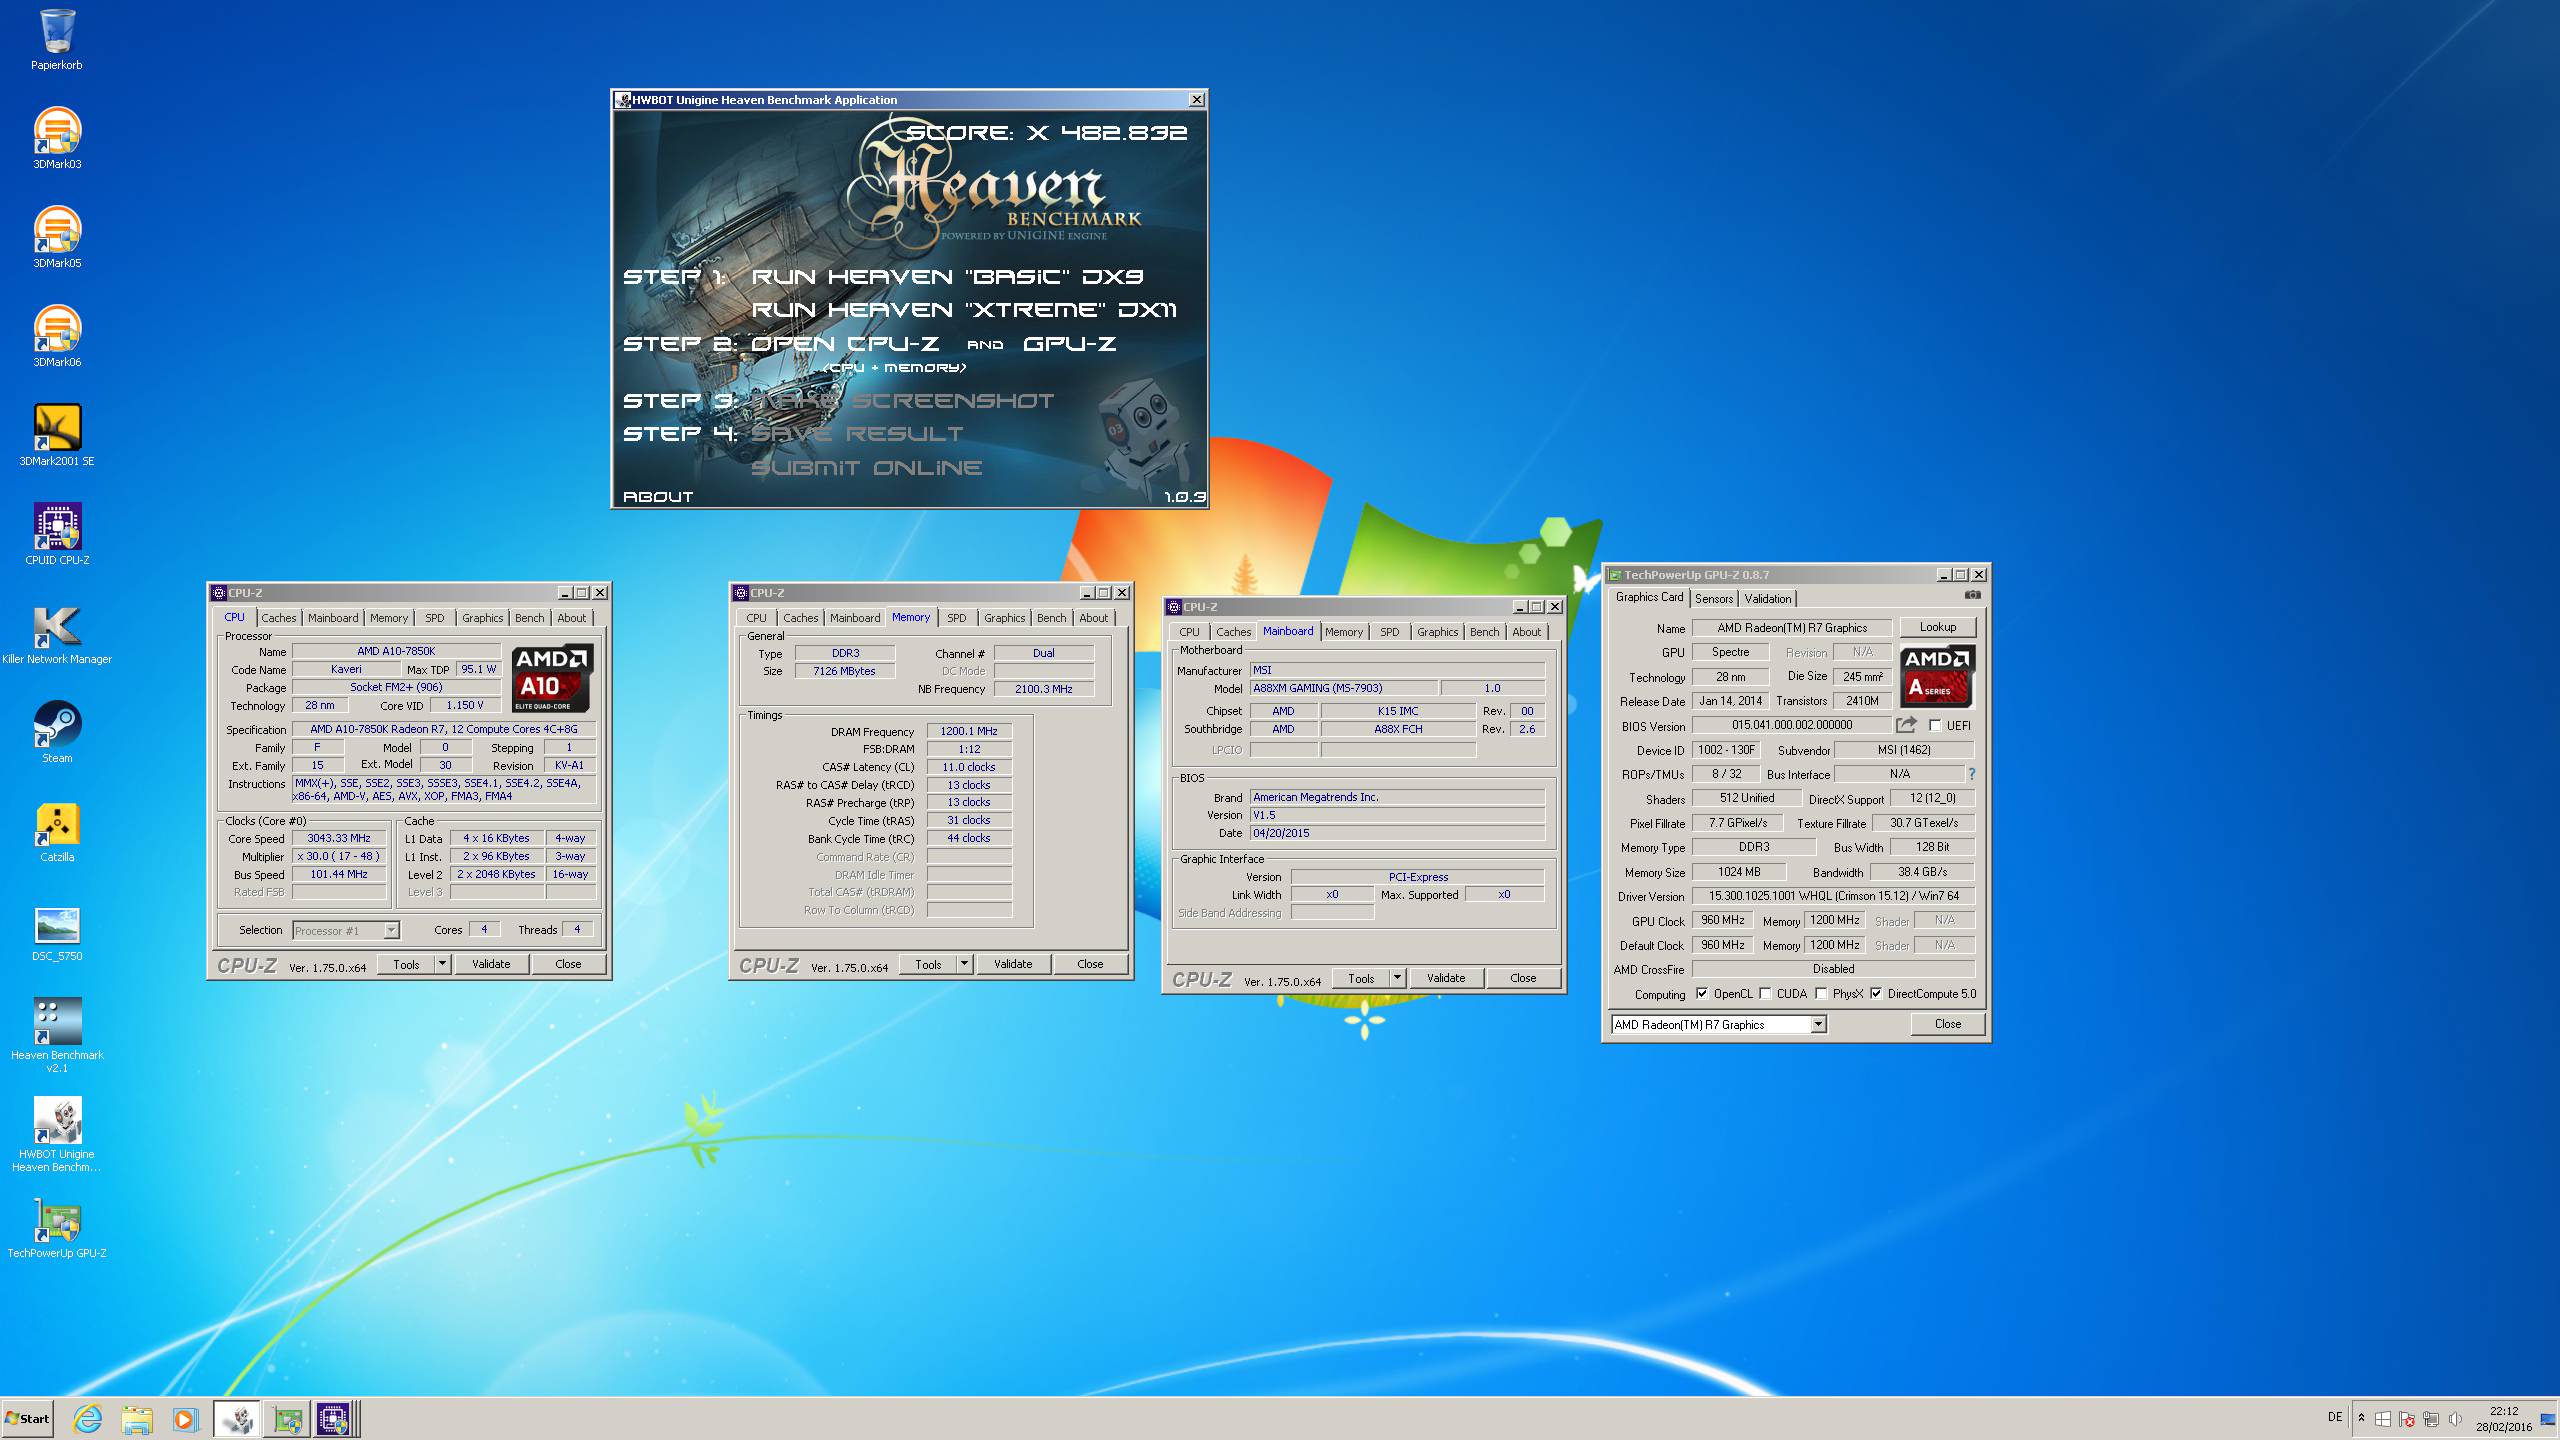Click Run Heaven Xtreme DX11 option

[964, 310]
